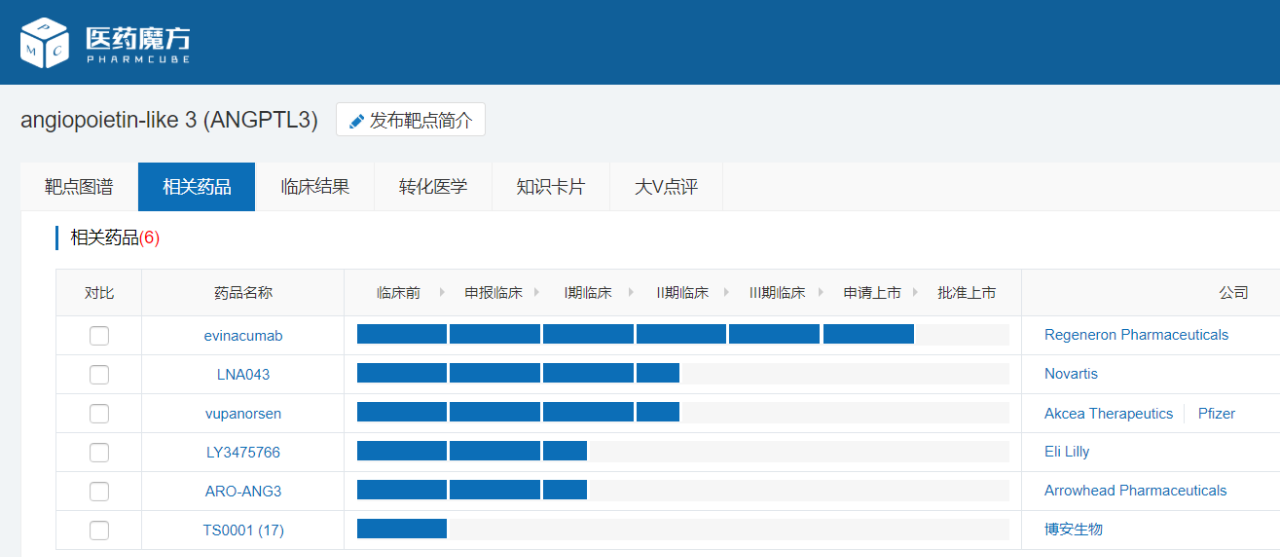Screen dimensions: 1280x557
Task: Open the vupanorsen drug page
Action: pyautogui.click(x=243, y=414)
